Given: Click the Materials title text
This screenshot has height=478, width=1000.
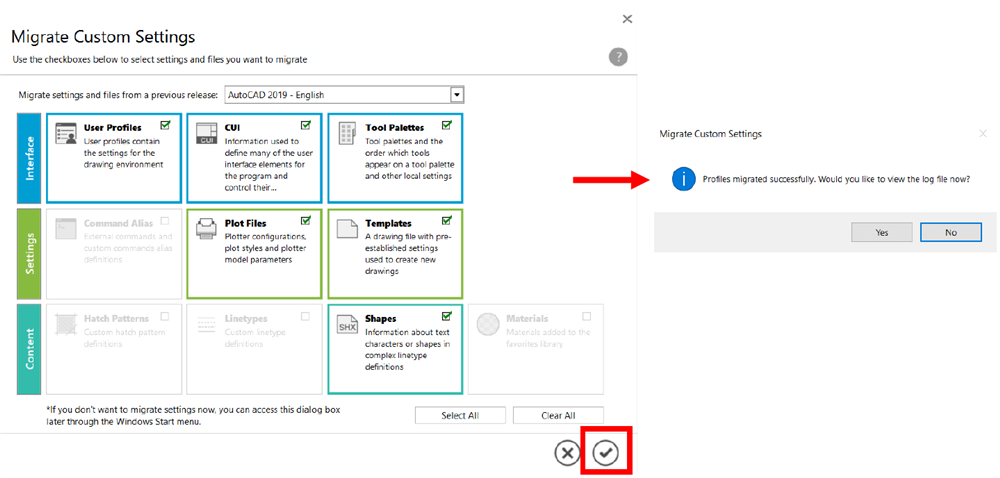Looking at the screenshot, I should 527,319.
